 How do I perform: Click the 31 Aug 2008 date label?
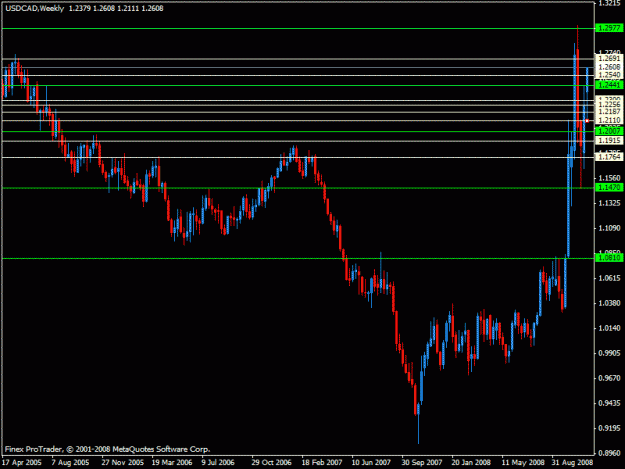click(572, 463)
